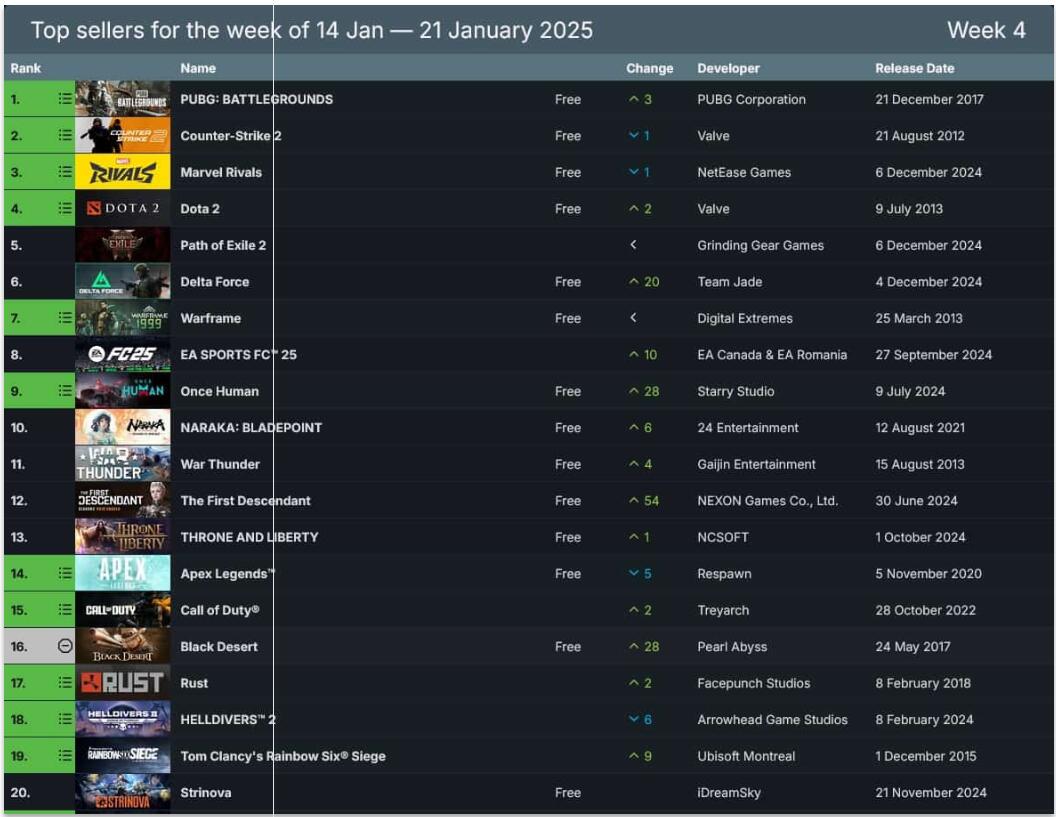Click developer PUBG Corporation

tap(752, 99)
